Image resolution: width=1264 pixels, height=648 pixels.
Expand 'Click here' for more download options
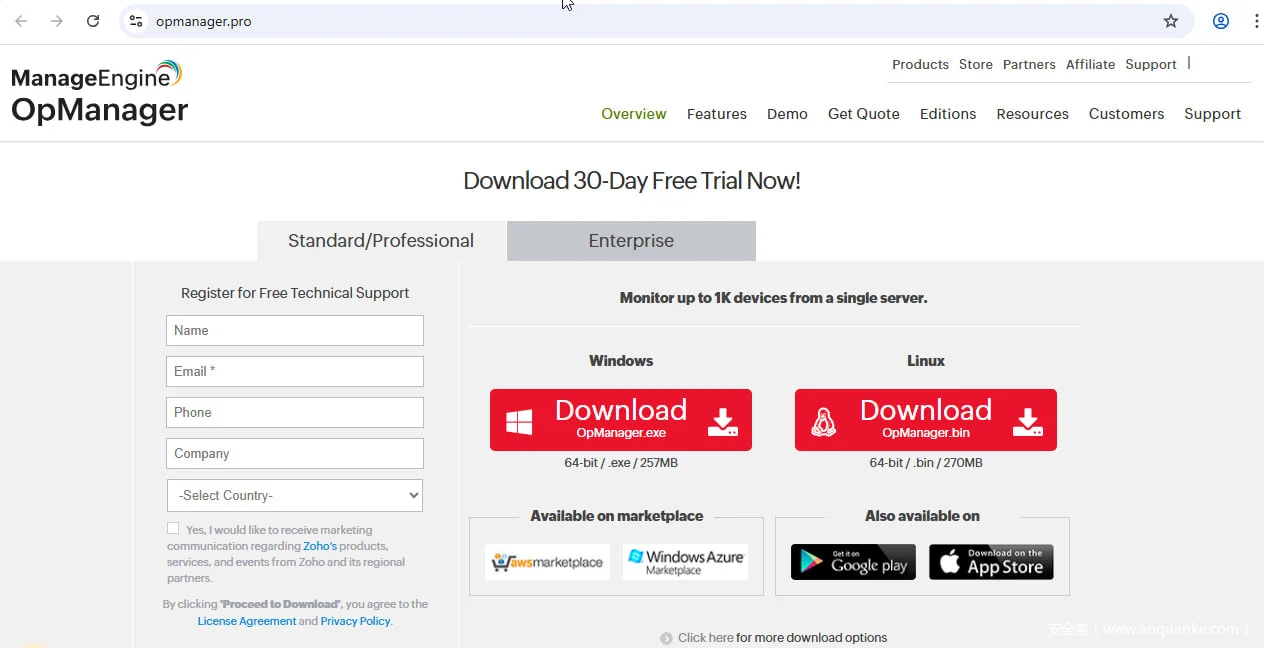[x=705, y=638]
